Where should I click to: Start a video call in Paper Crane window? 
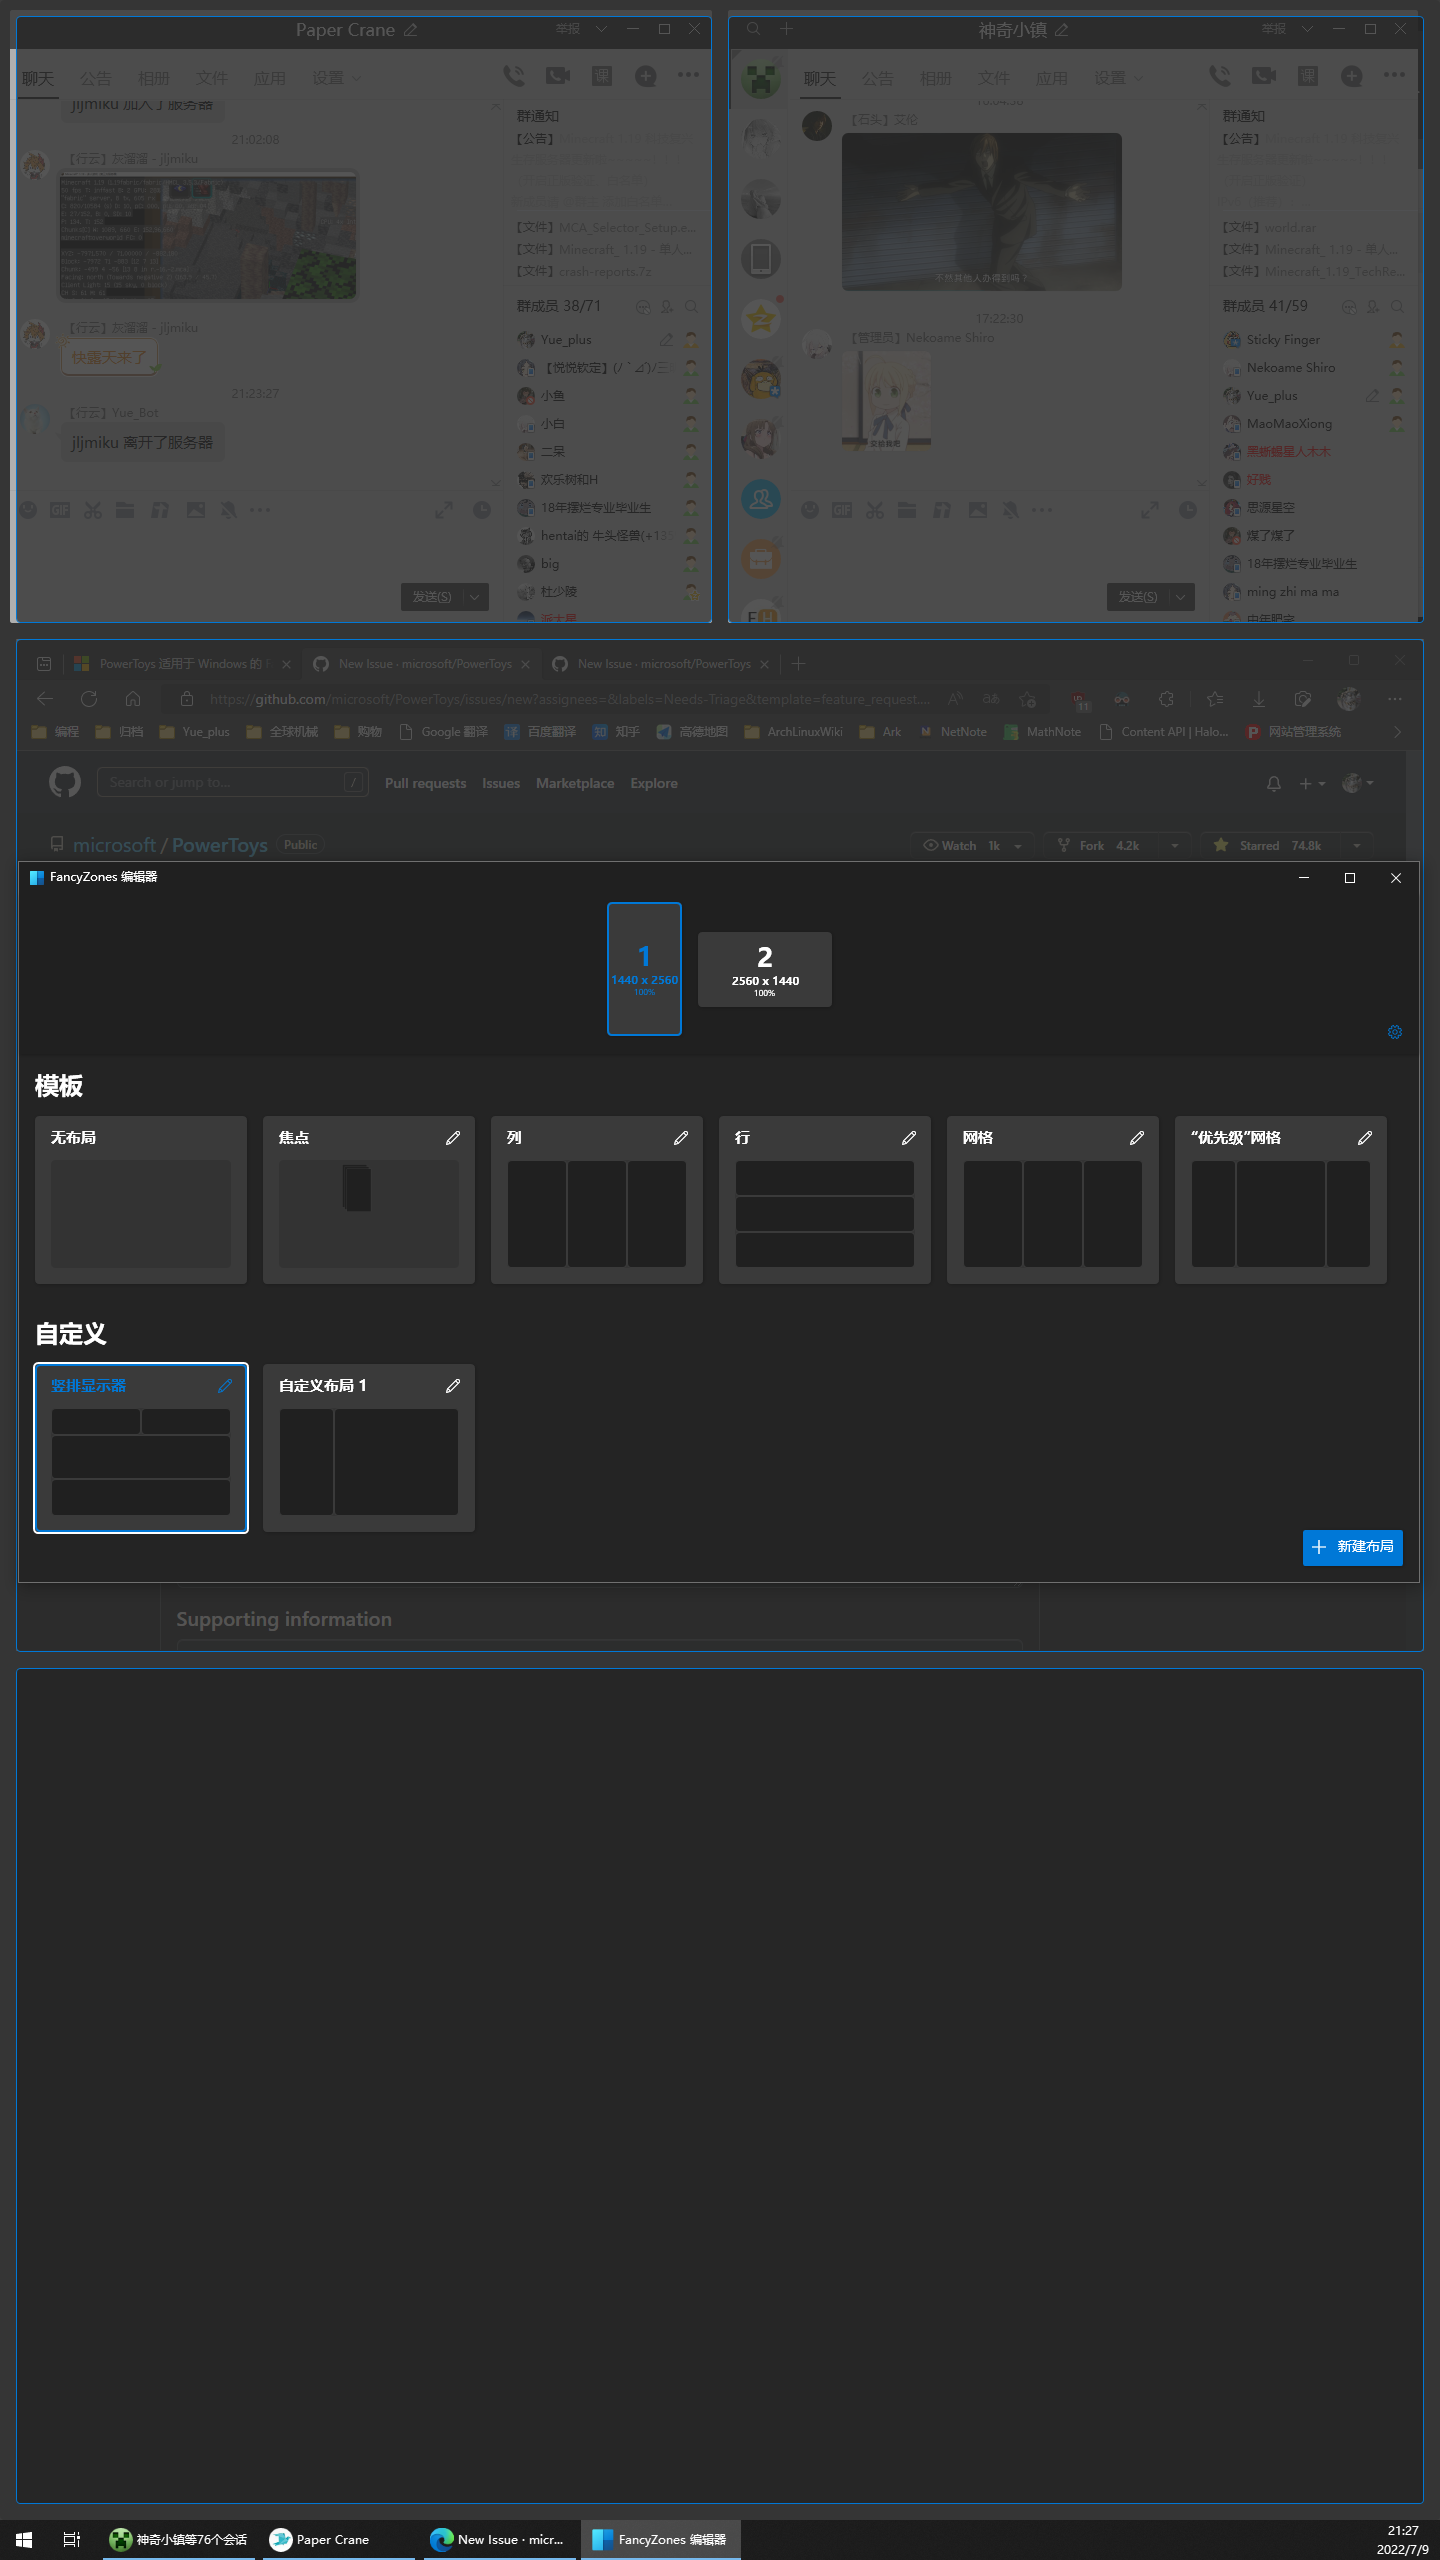pos(558,76)
